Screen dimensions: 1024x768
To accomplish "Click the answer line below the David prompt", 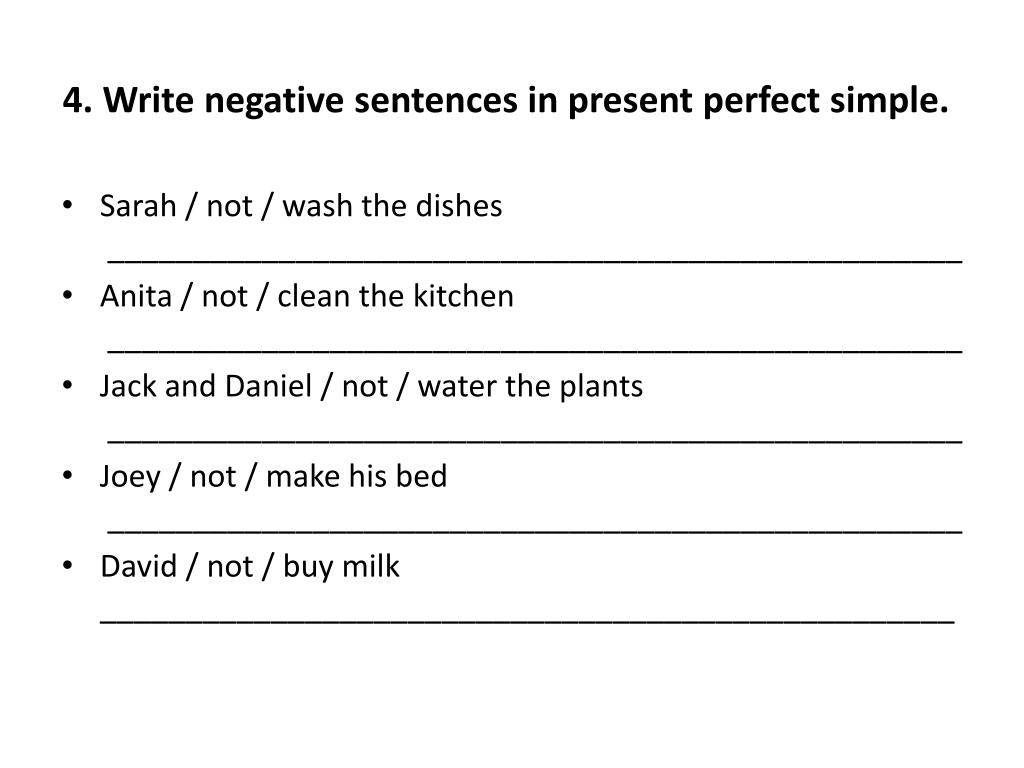I will click(x=527, y=622).
